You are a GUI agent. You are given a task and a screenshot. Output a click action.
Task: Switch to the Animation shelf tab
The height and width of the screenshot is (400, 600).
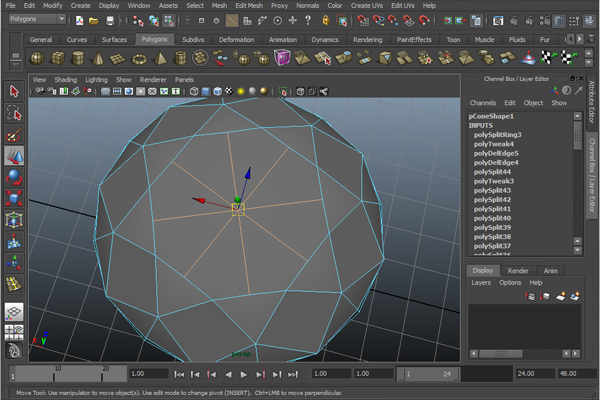pos(283,39)
